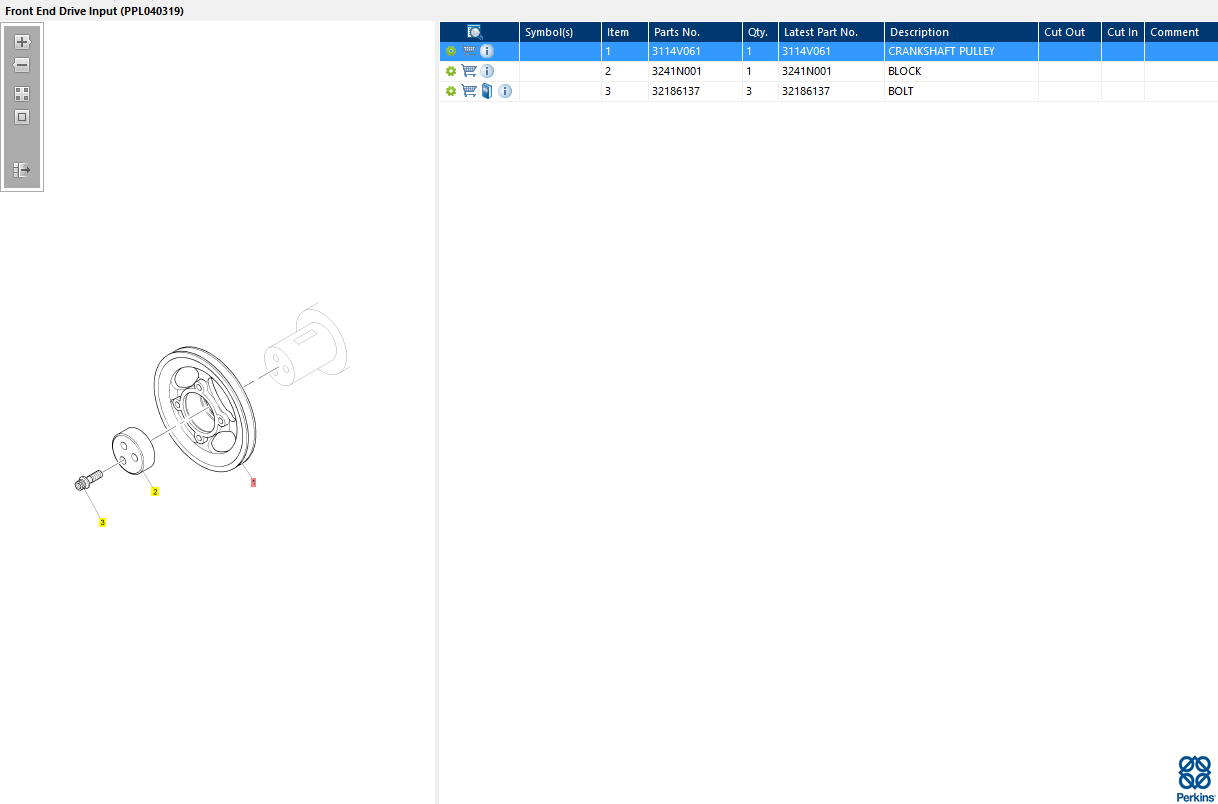Open info icon for BOLT row
This screenshot has width=1218, height=804.
505,91
